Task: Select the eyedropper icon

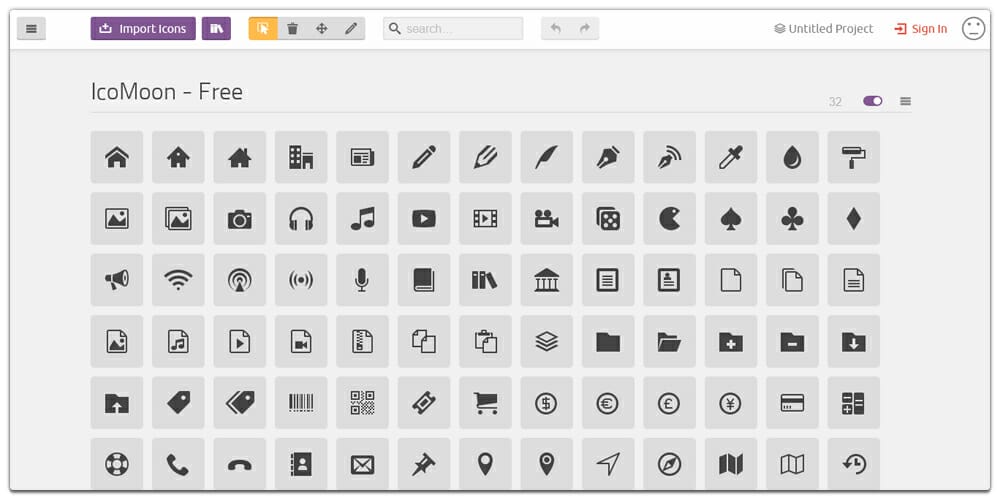Action: point(731,157)
